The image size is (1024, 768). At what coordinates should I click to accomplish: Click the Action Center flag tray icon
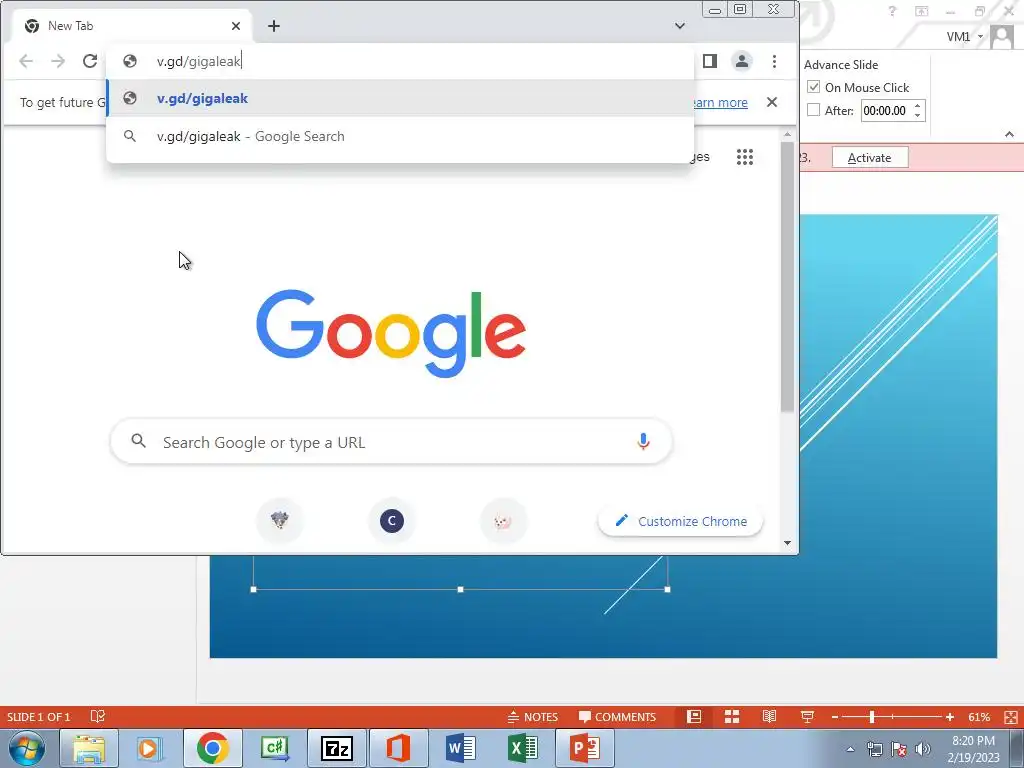click(899, 749)
